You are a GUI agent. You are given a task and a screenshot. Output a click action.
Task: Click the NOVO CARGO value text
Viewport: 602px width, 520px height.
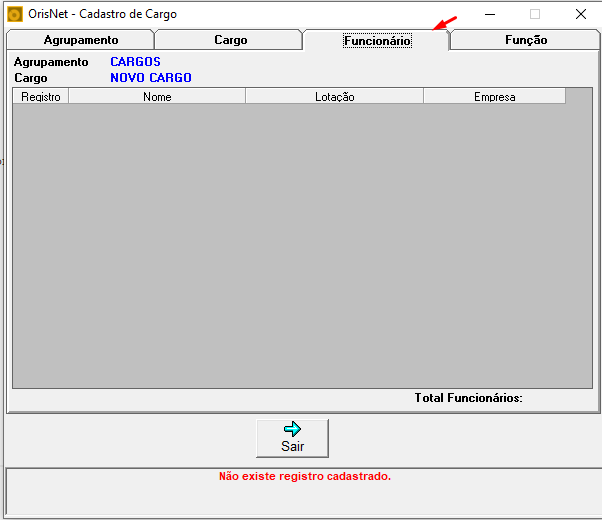click(x=150, y=78)
